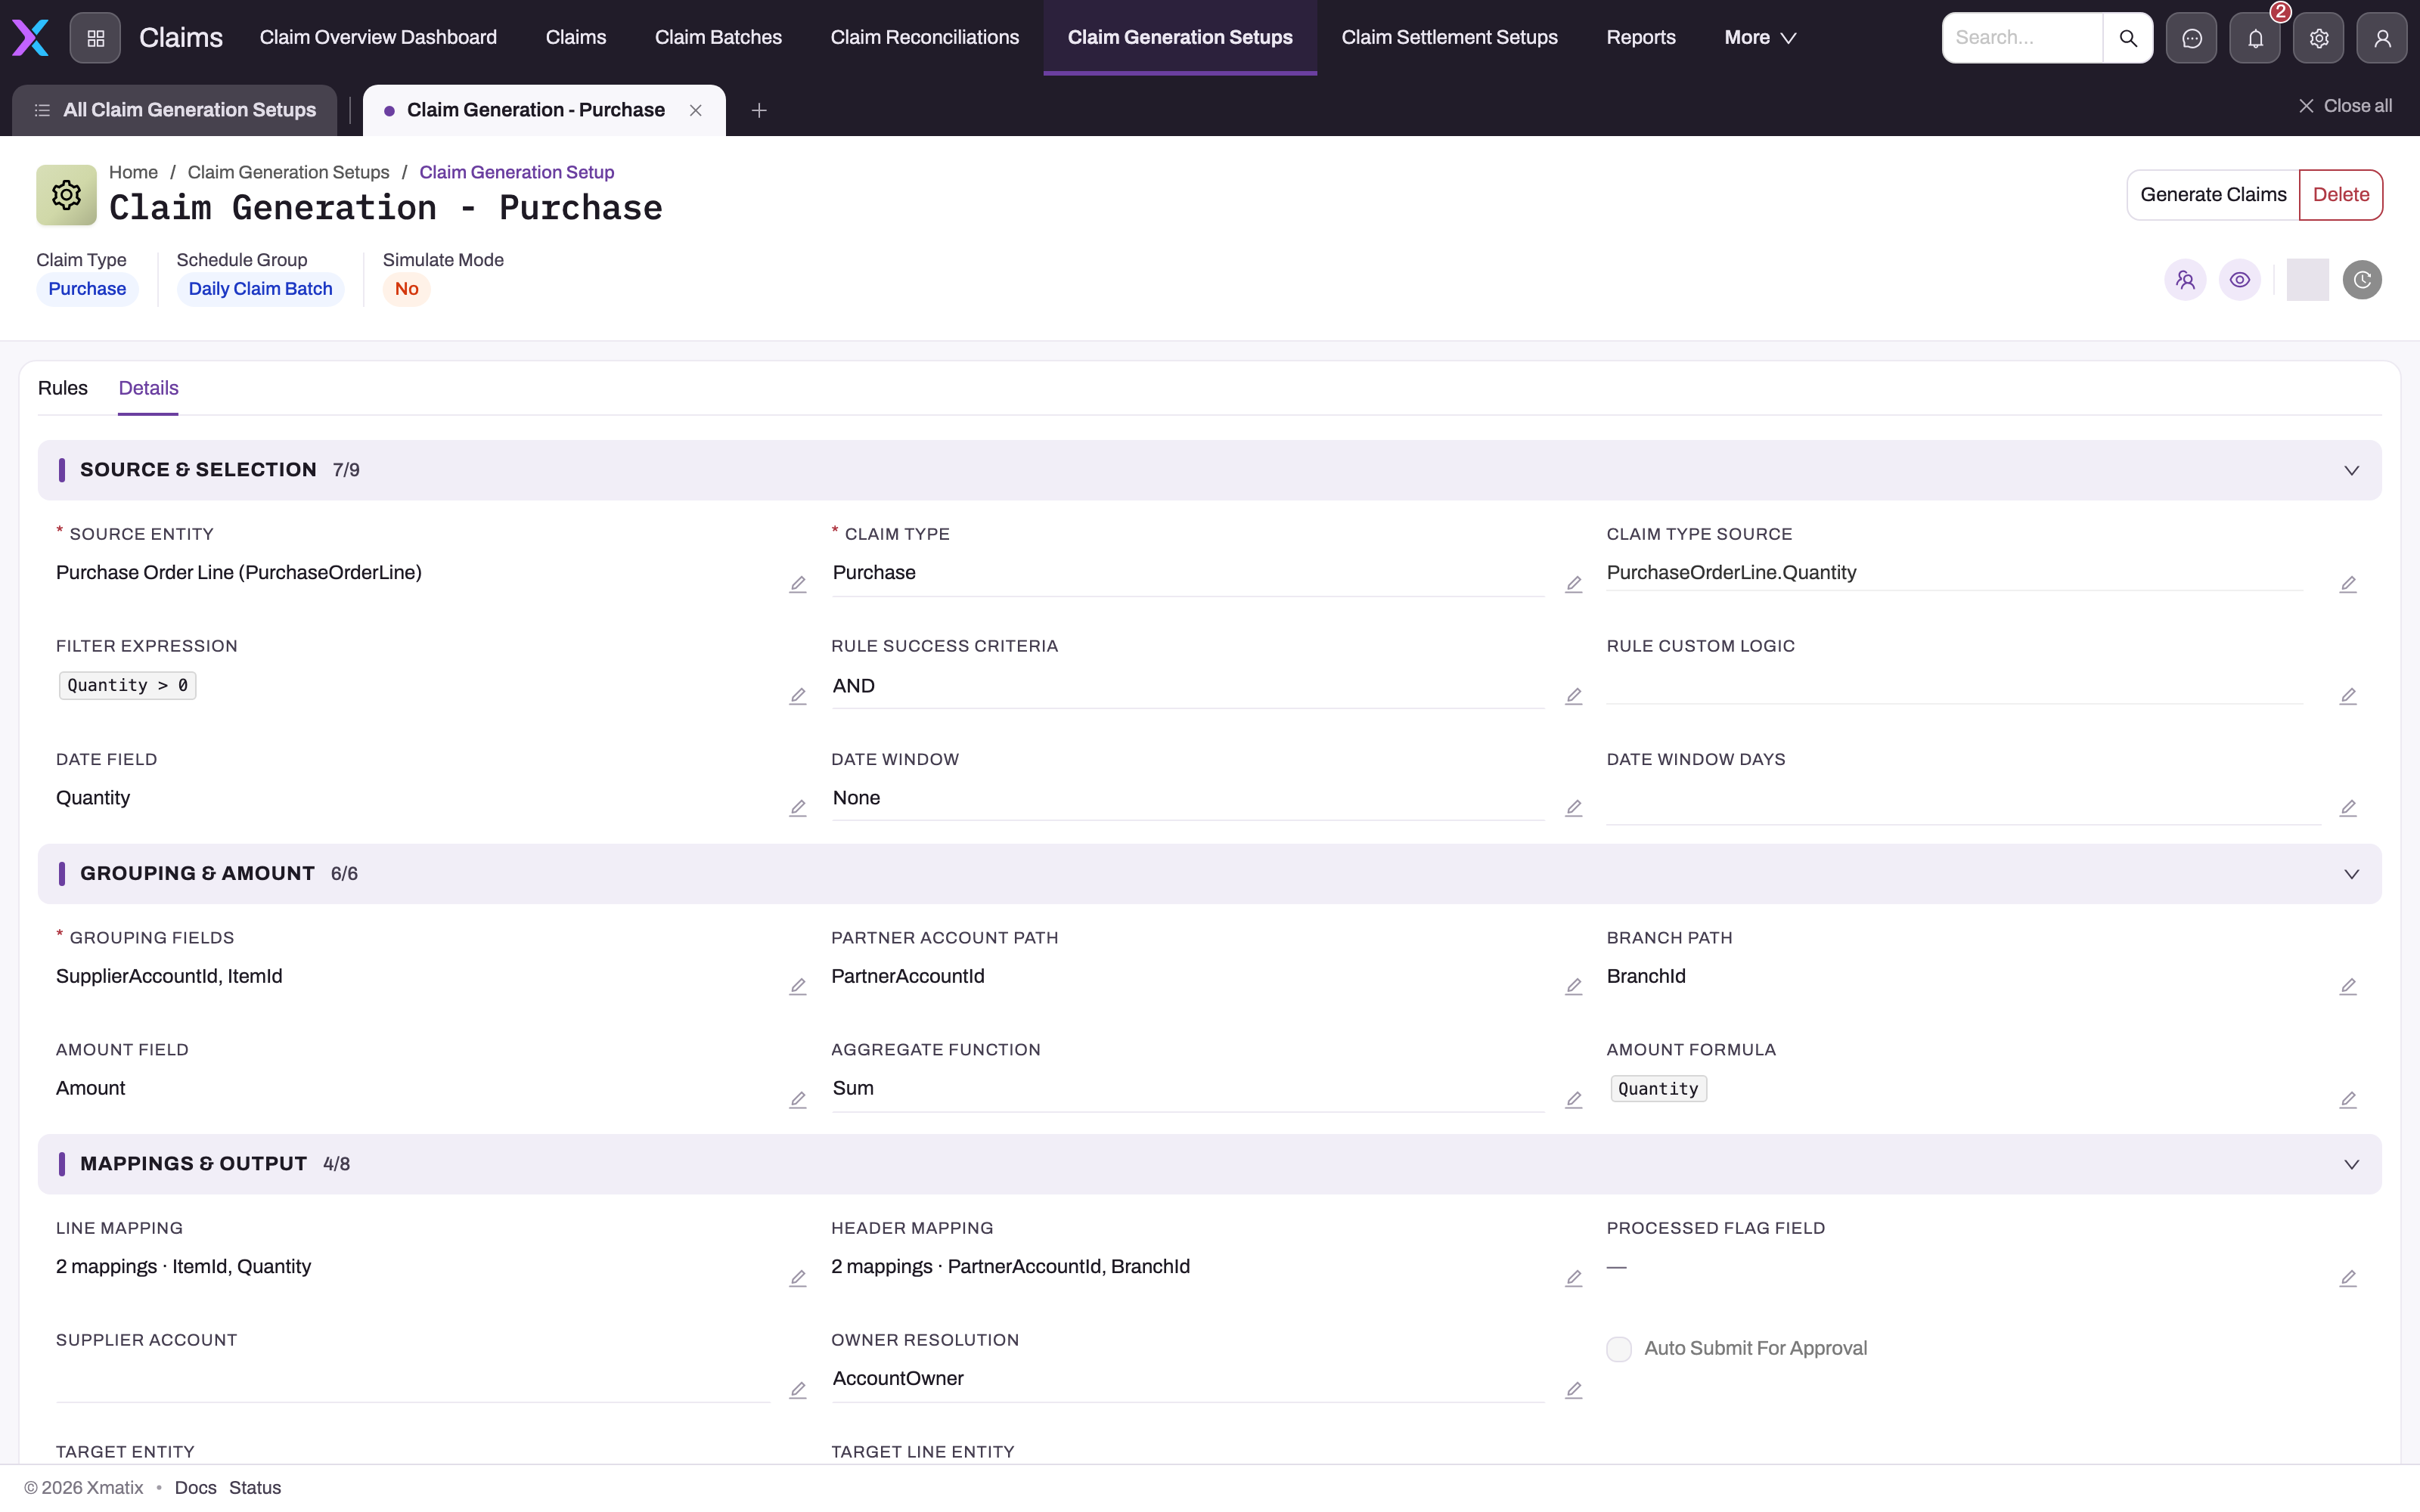The height and width of the screenshot is (1512, 2420).
Task: Click the Generate Claims button
Action: 2213,195
